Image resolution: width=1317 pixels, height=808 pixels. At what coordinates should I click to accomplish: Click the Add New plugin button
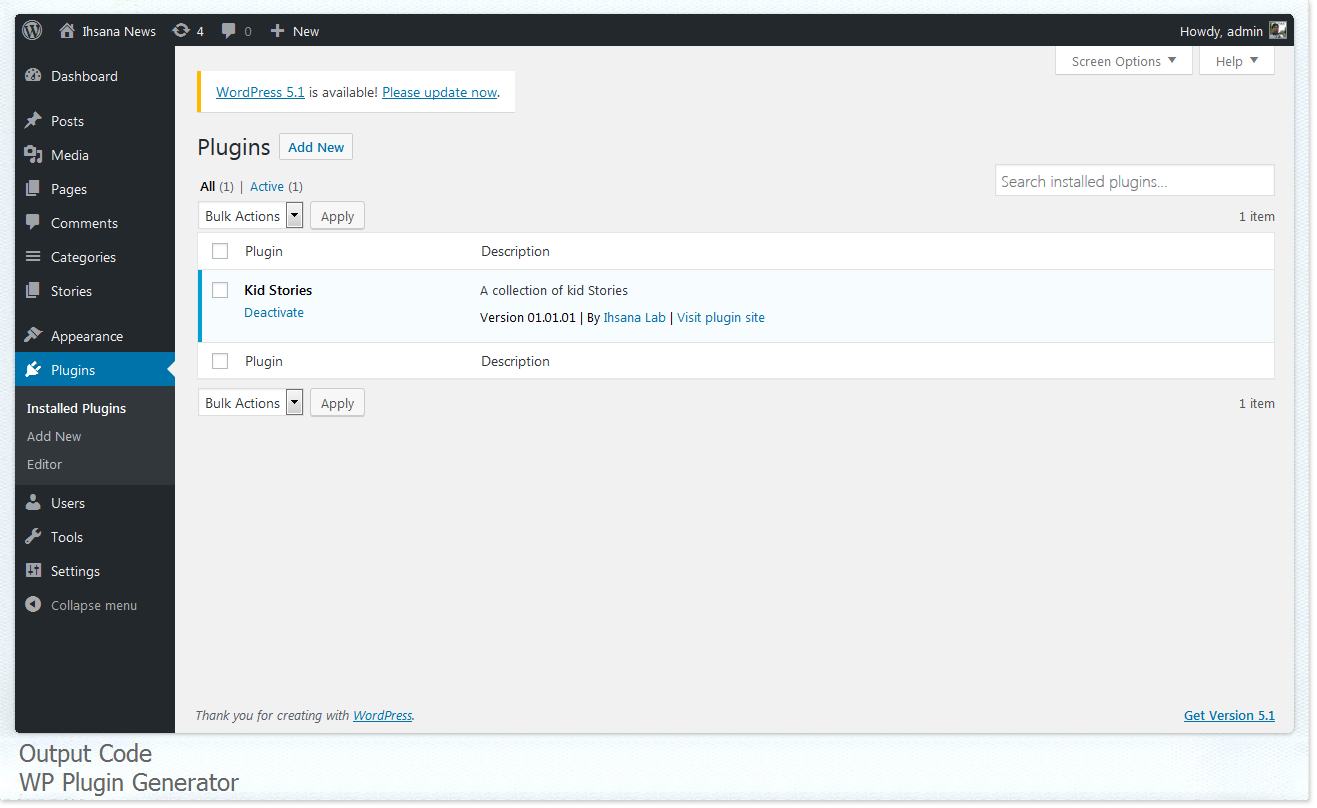316,147
